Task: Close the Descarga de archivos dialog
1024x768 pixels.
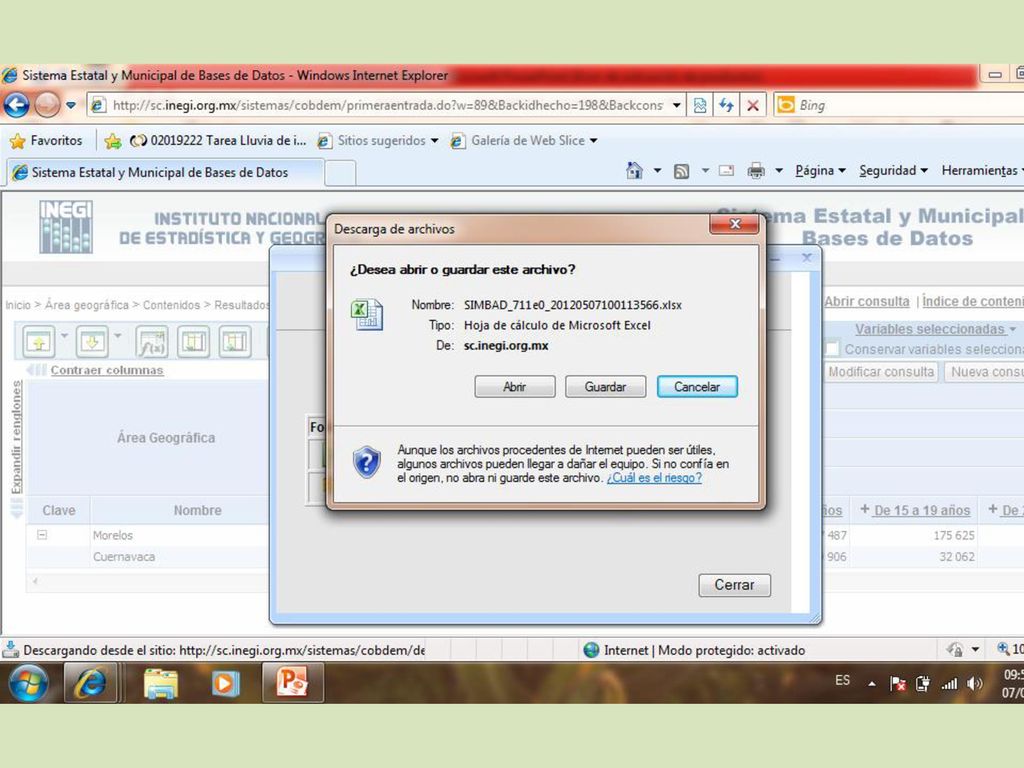Action: pos(734,224)
